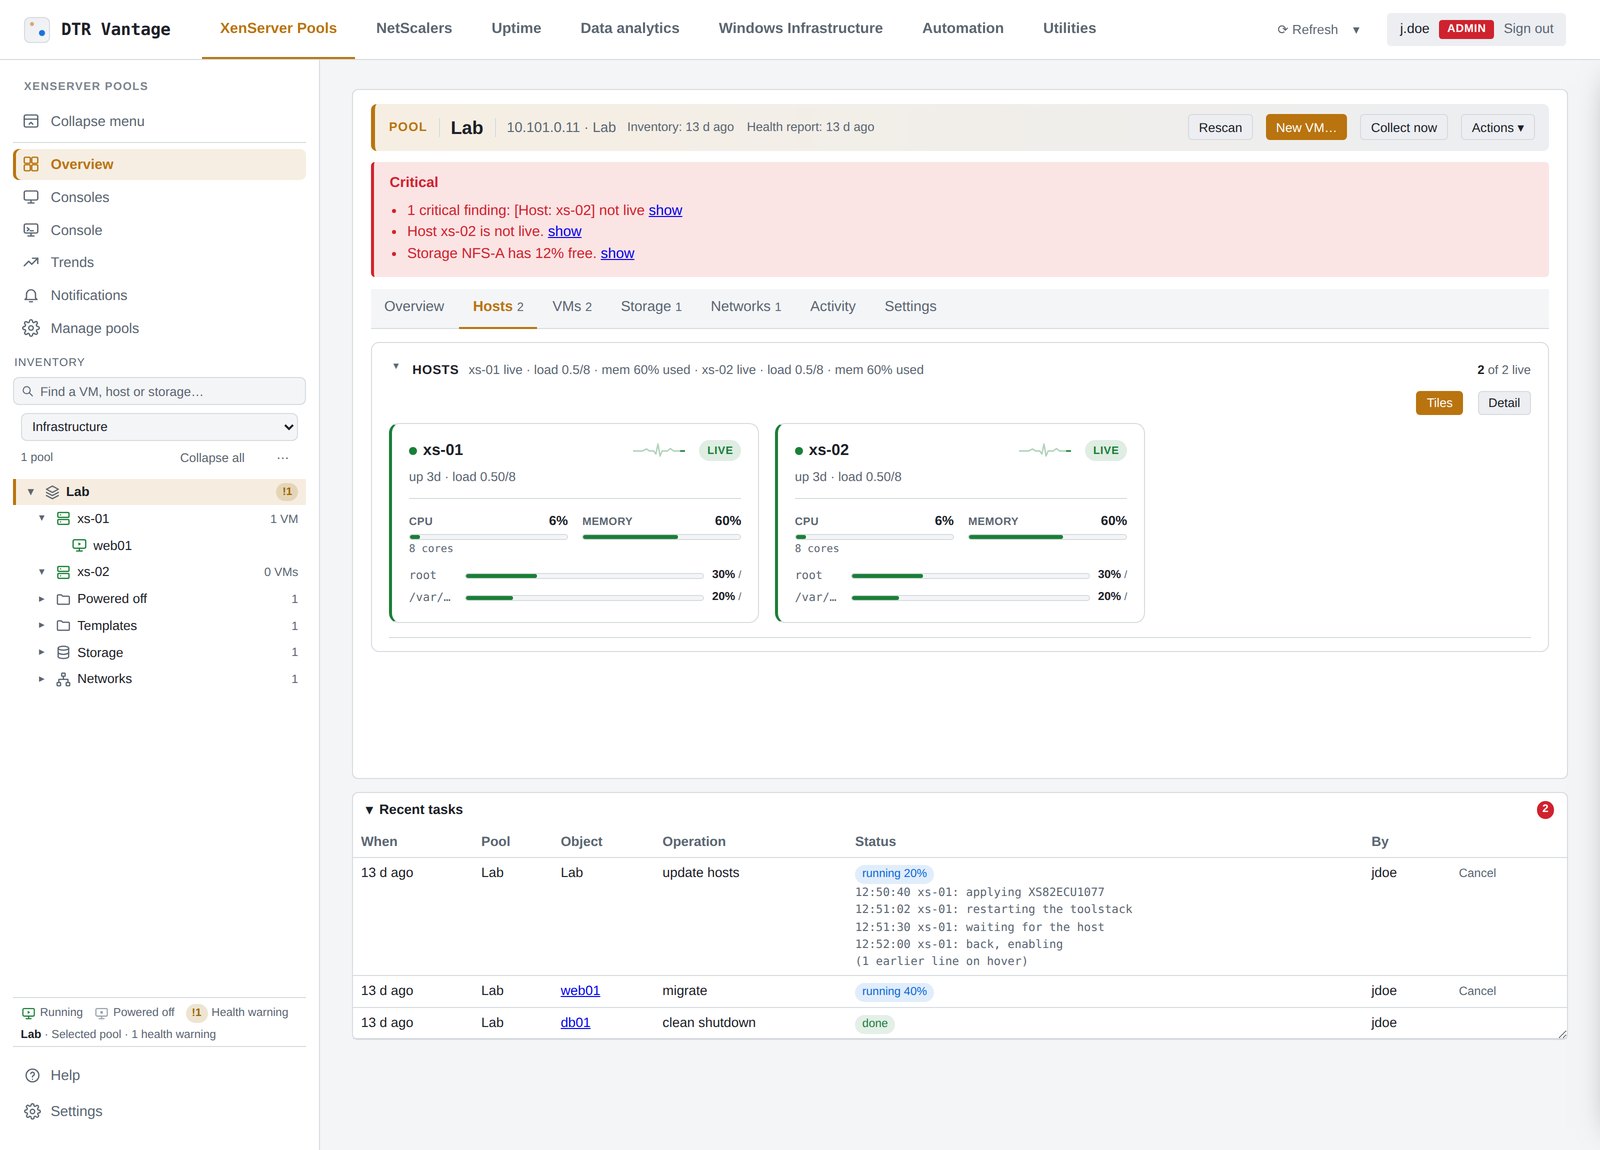Click the Lab pool health warning badge

287,492
